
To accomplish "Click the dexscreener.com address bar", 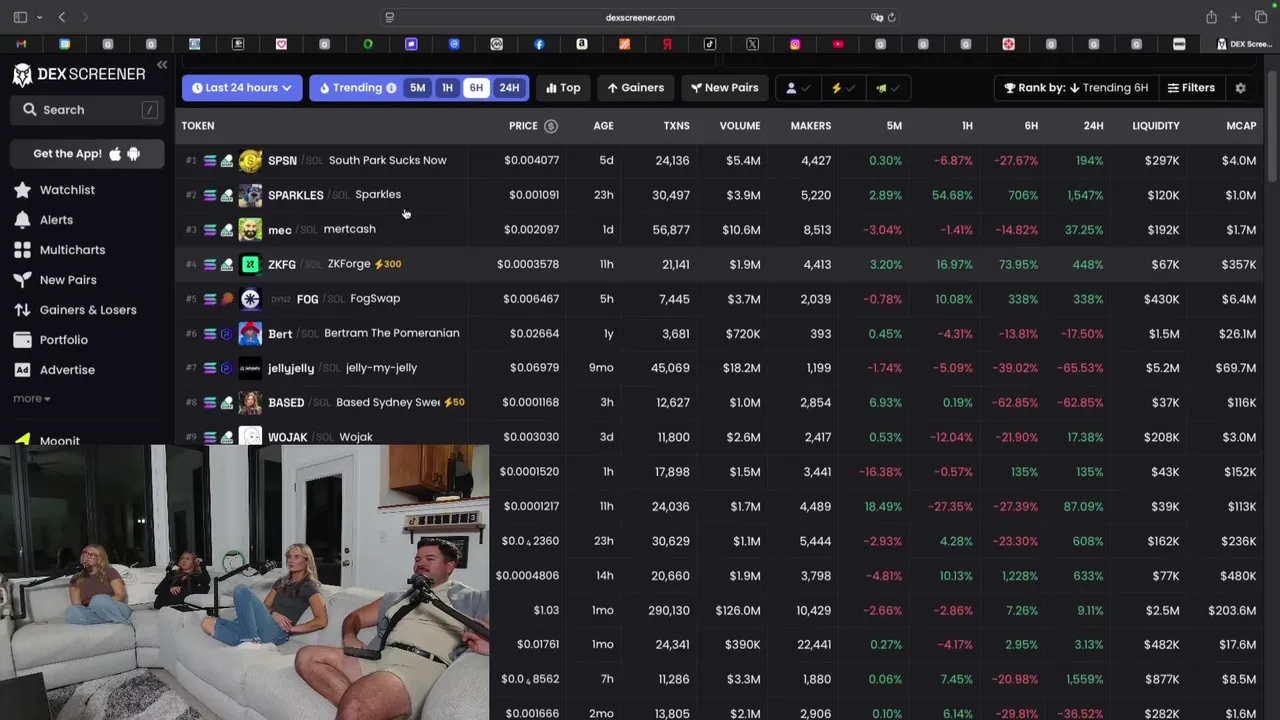I will coord(640,17).
